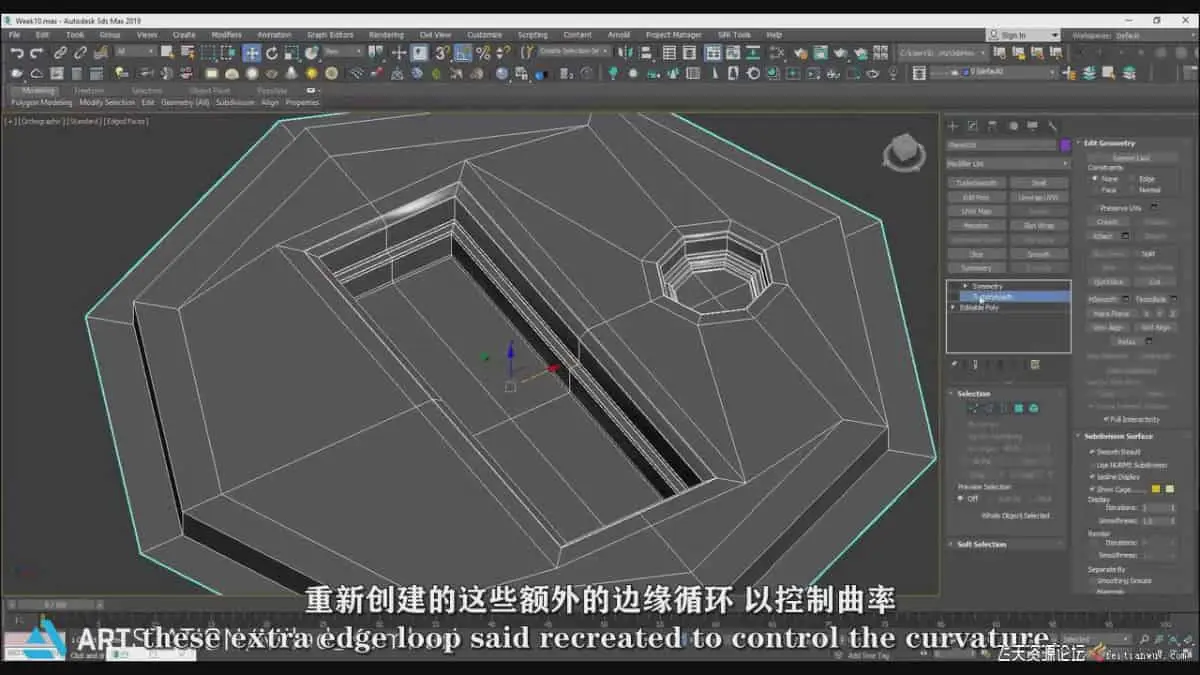Open the Create tab plus icon
This screenshot has width=1200, height=675.
pyautogui.click(x=953, y=126)
